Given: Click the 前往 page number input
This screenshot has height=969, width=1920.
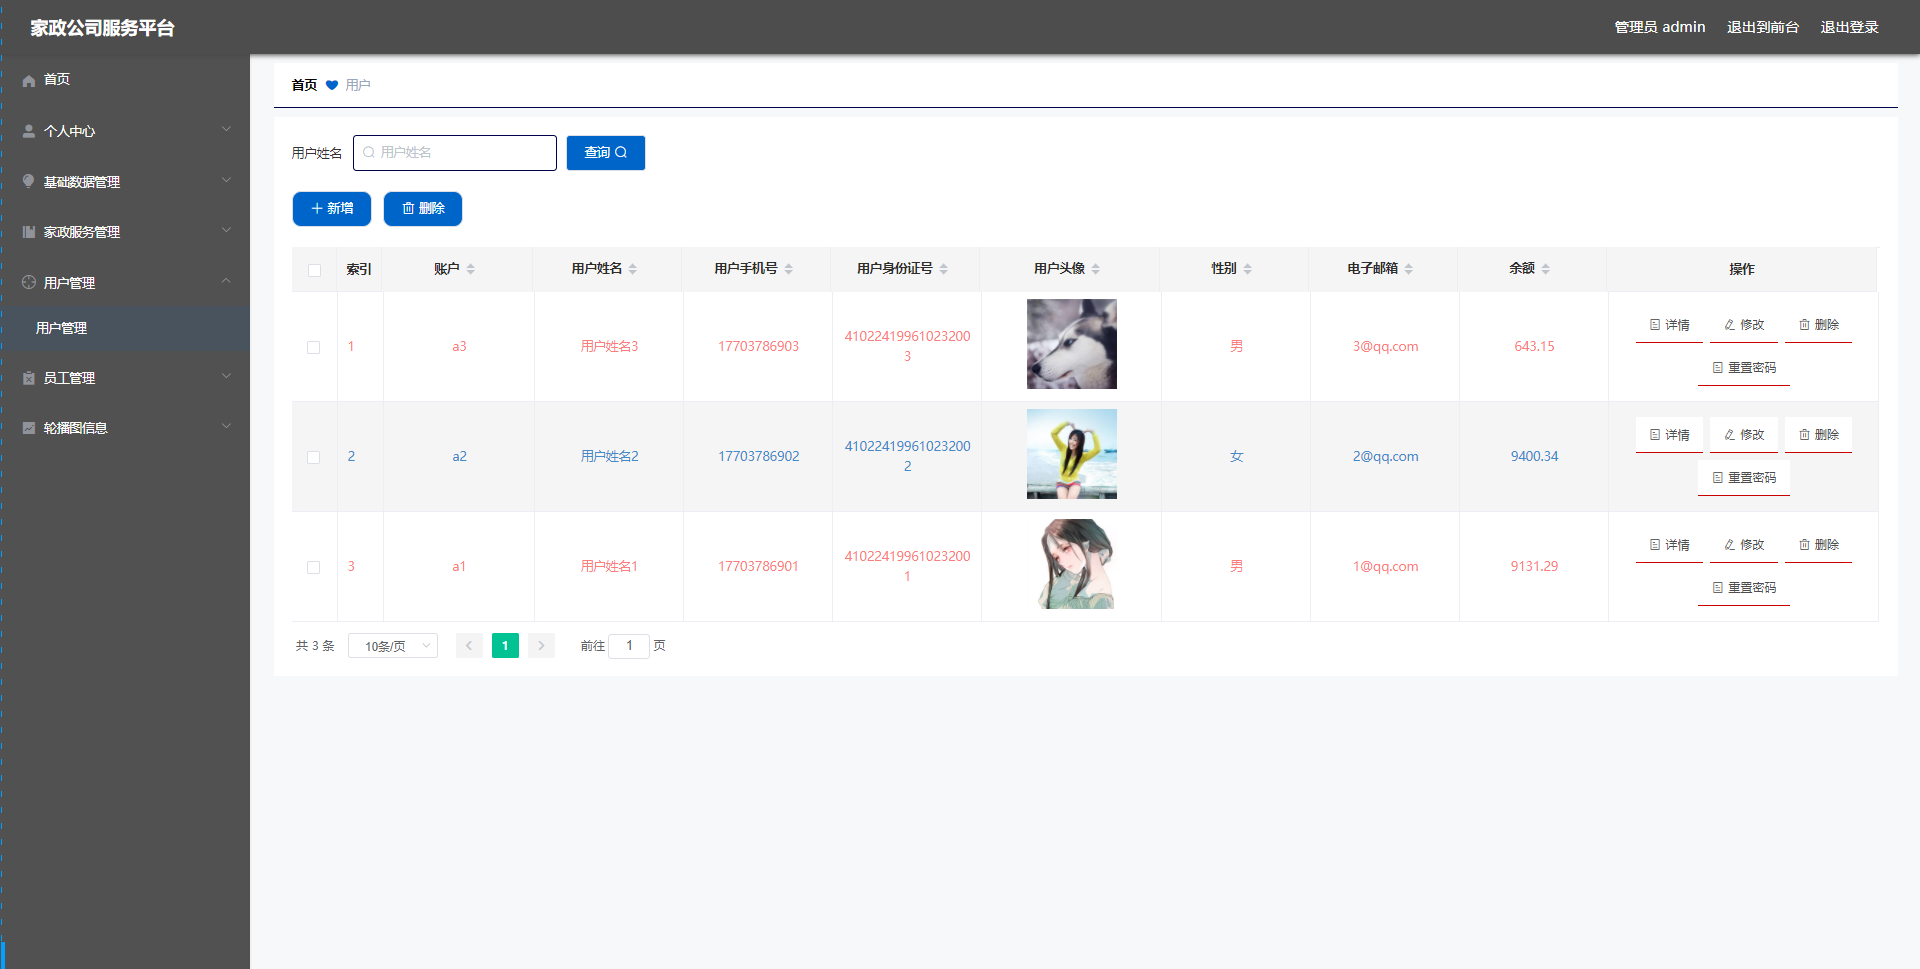Looking at the screenshot, I should coord(629,646).
